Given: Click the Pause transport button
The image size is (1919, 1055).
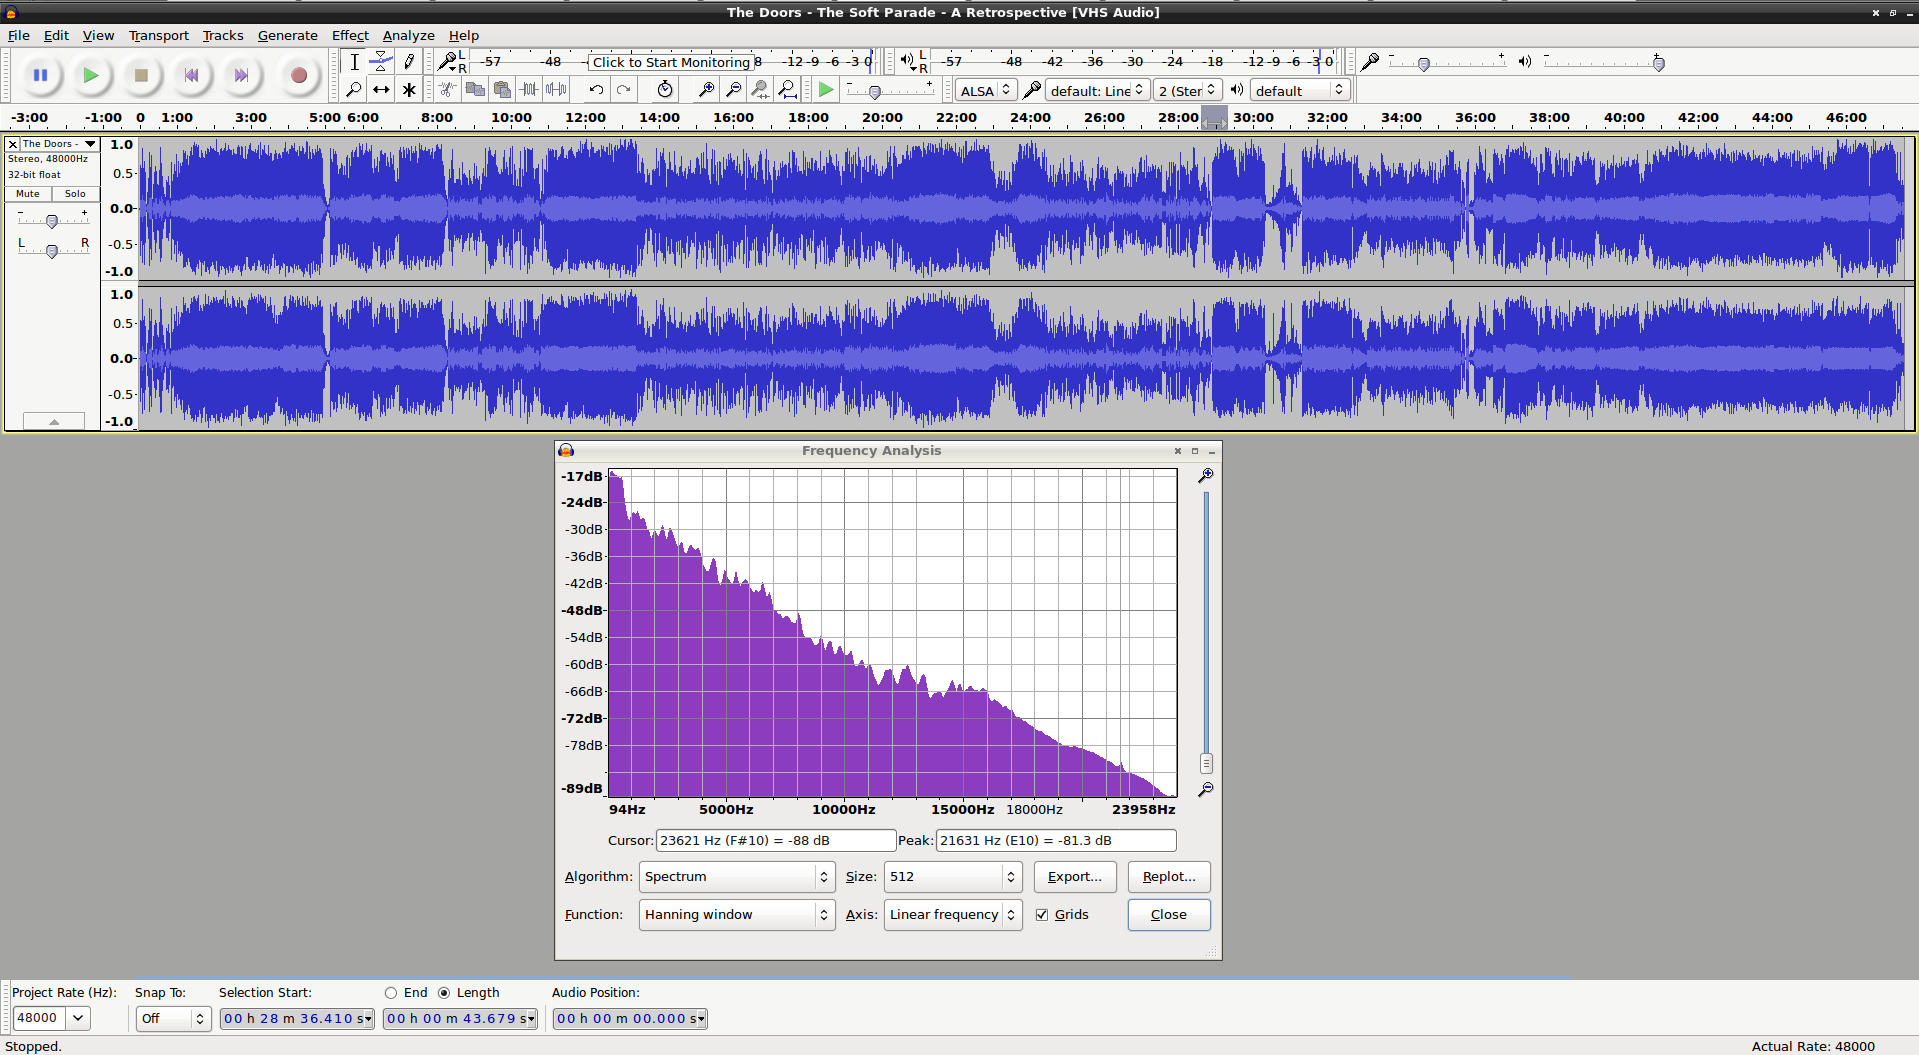Looking at the screenshot, I should [41, 75].
